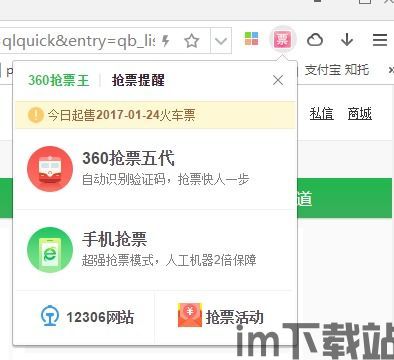Open the colorful grid apps icon
Viewport: 394px width, 360px height.
(x=251, y=39)
